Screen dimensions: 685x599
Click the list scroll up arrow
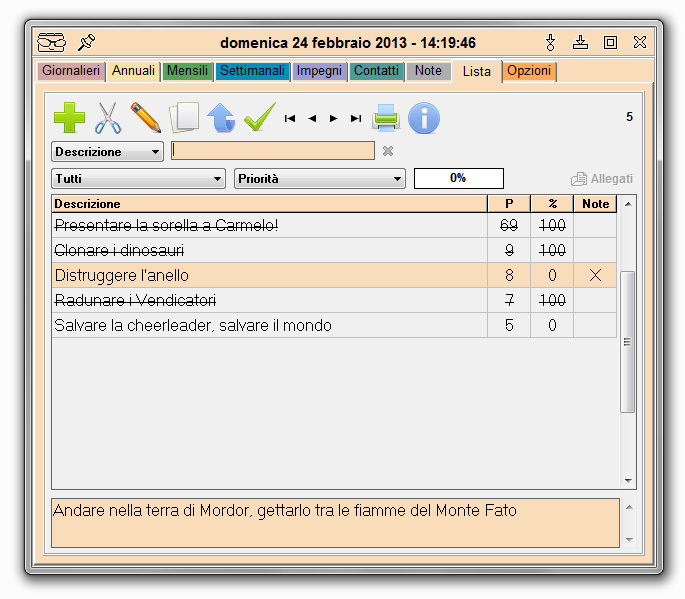point(628,204)
